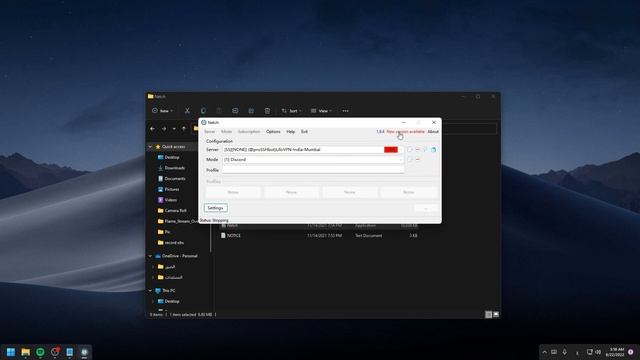The width and height of the screenshot is (640, 360).
Task: Click the Netch icon on the taskbar
Action: 84,352
